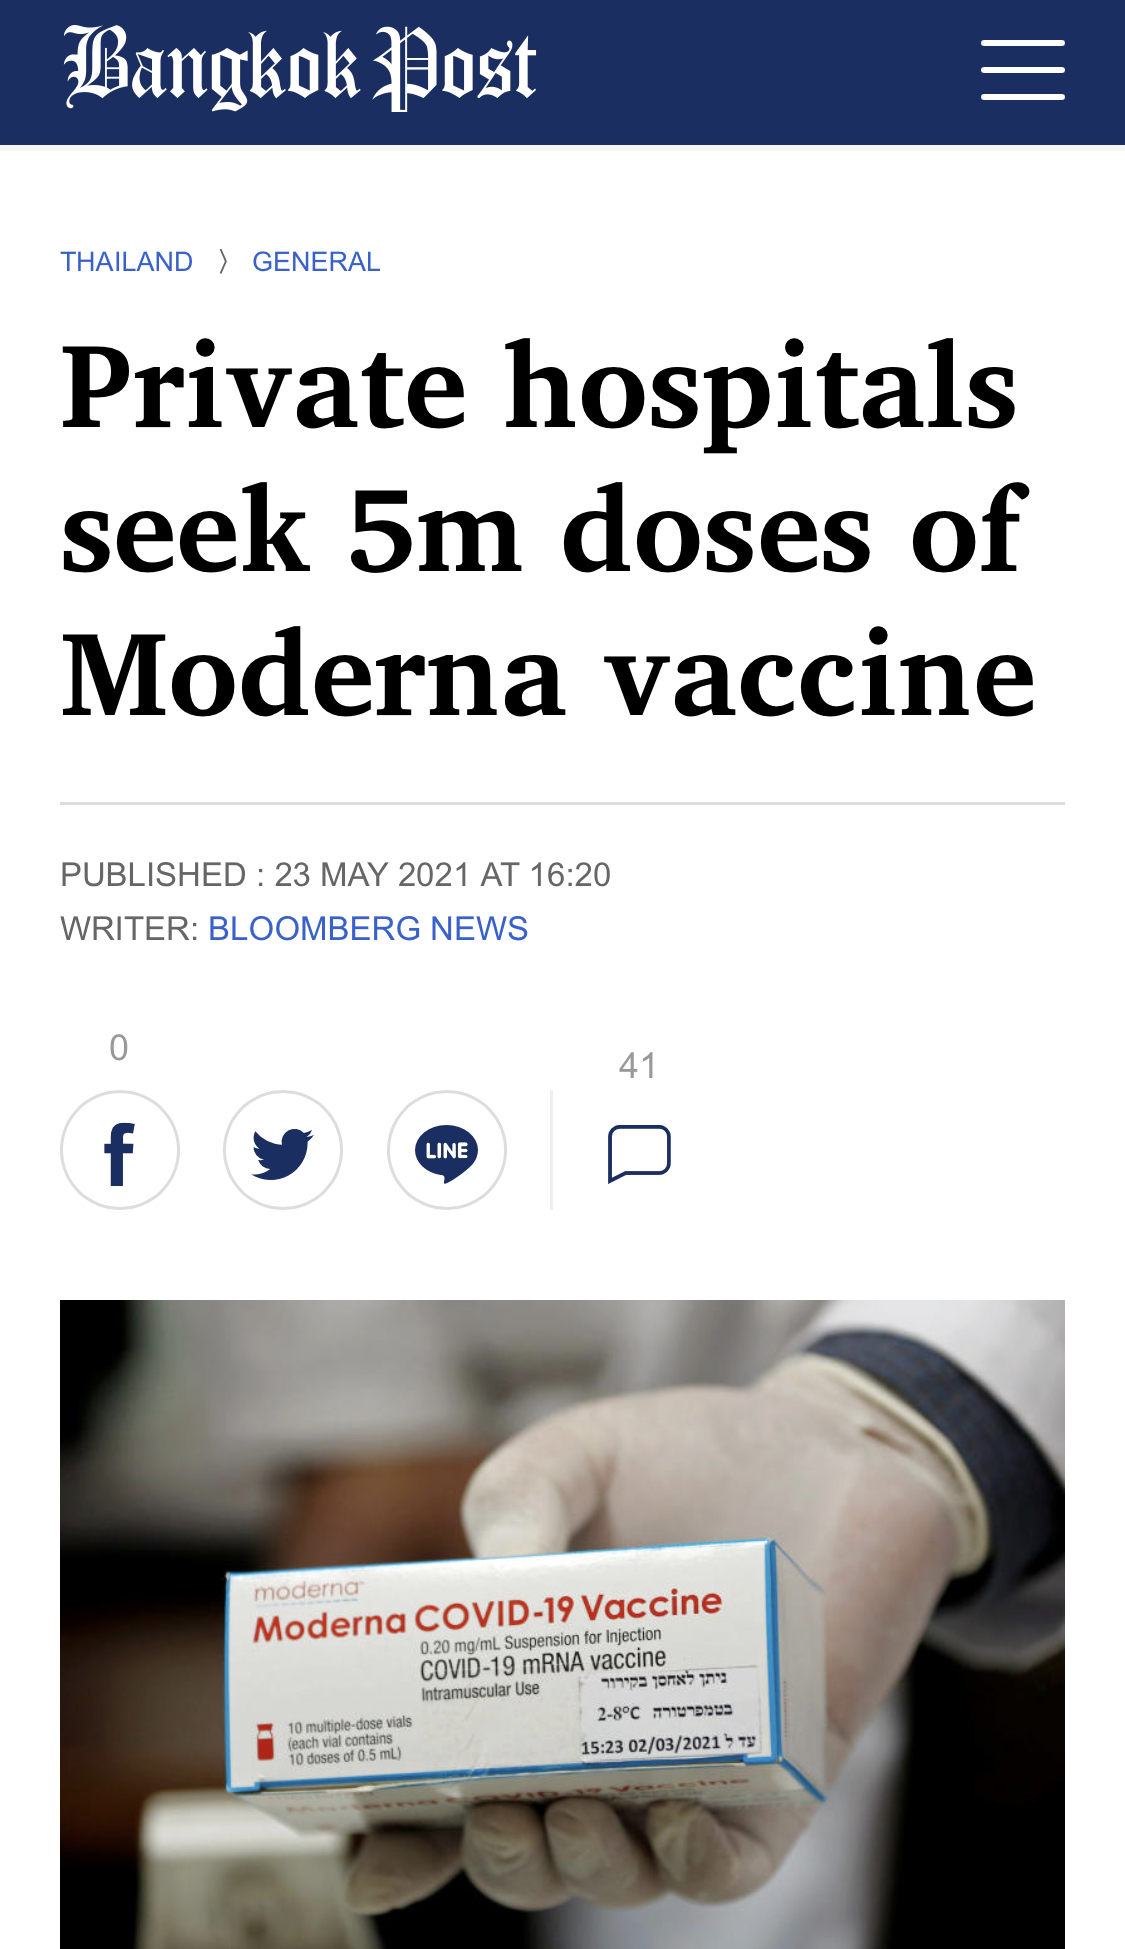Open the comments speech bubble icon

tap(639, 1153)
